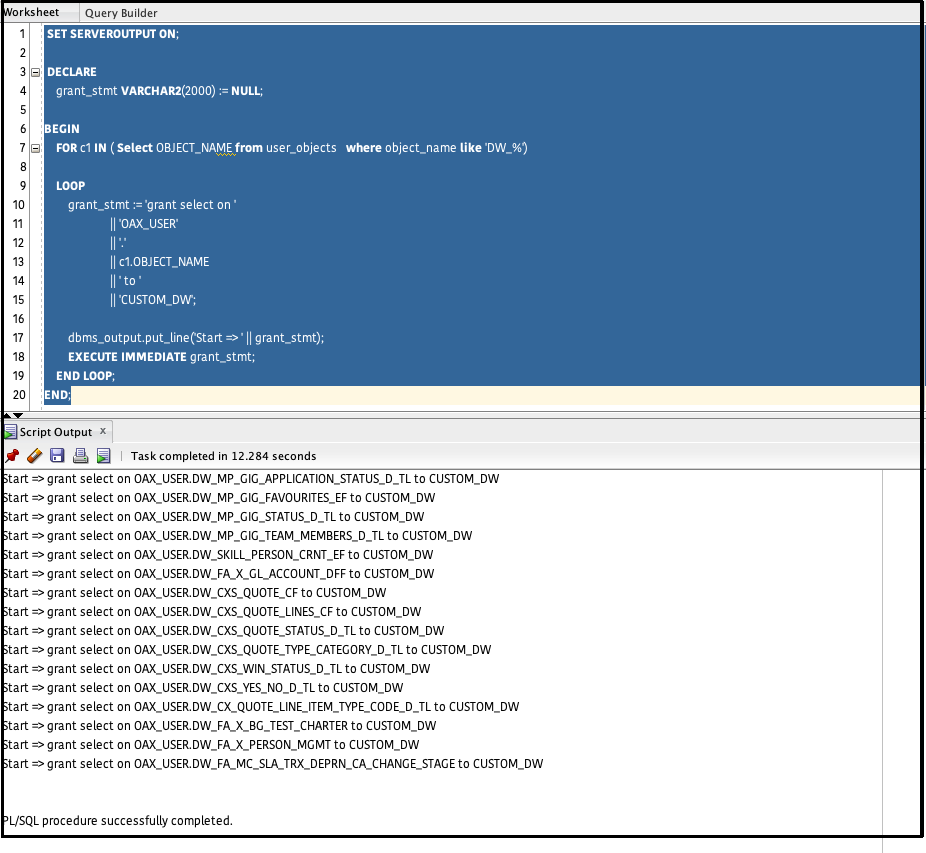Image resolution: width=926 pixels, height=853 pixels.
Task: Click output row DW_CXS_QUOTE_LINES_CF
Action: pos(212,611)
